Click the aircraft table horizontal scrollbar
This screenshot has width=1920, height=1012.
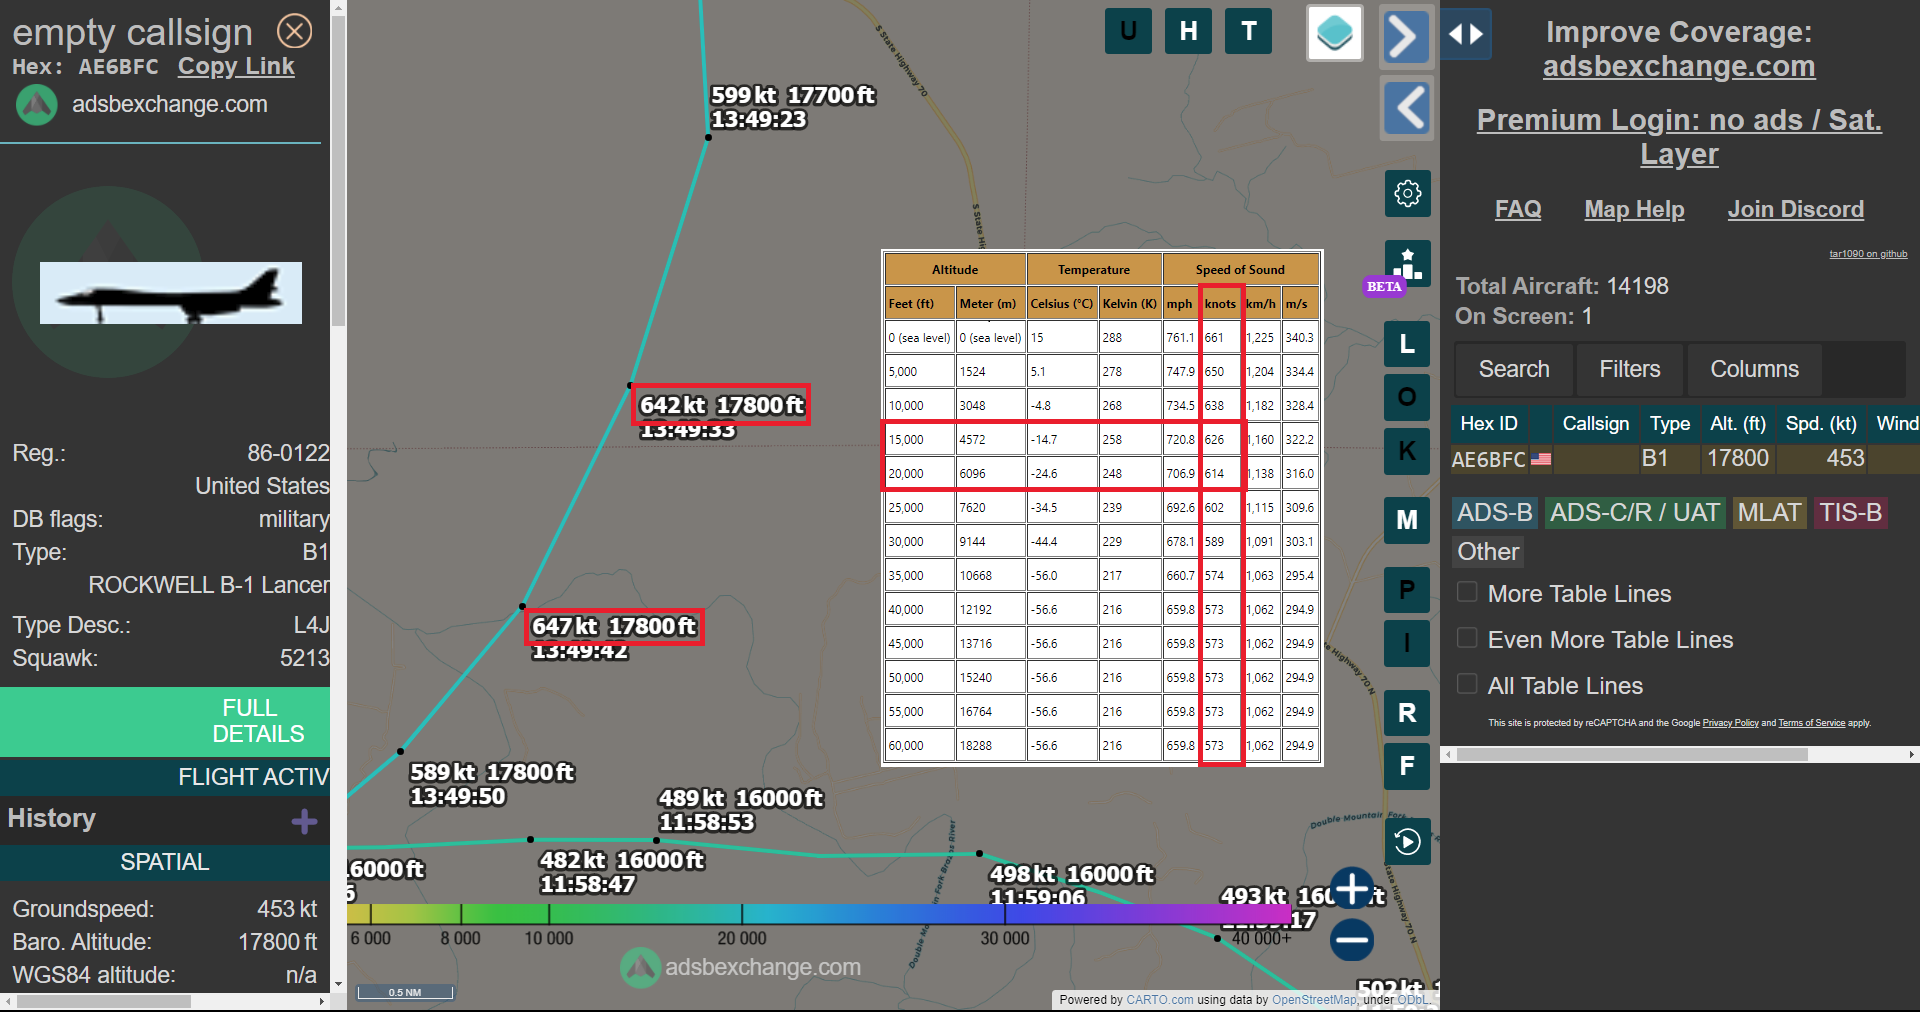point(1632,755)
